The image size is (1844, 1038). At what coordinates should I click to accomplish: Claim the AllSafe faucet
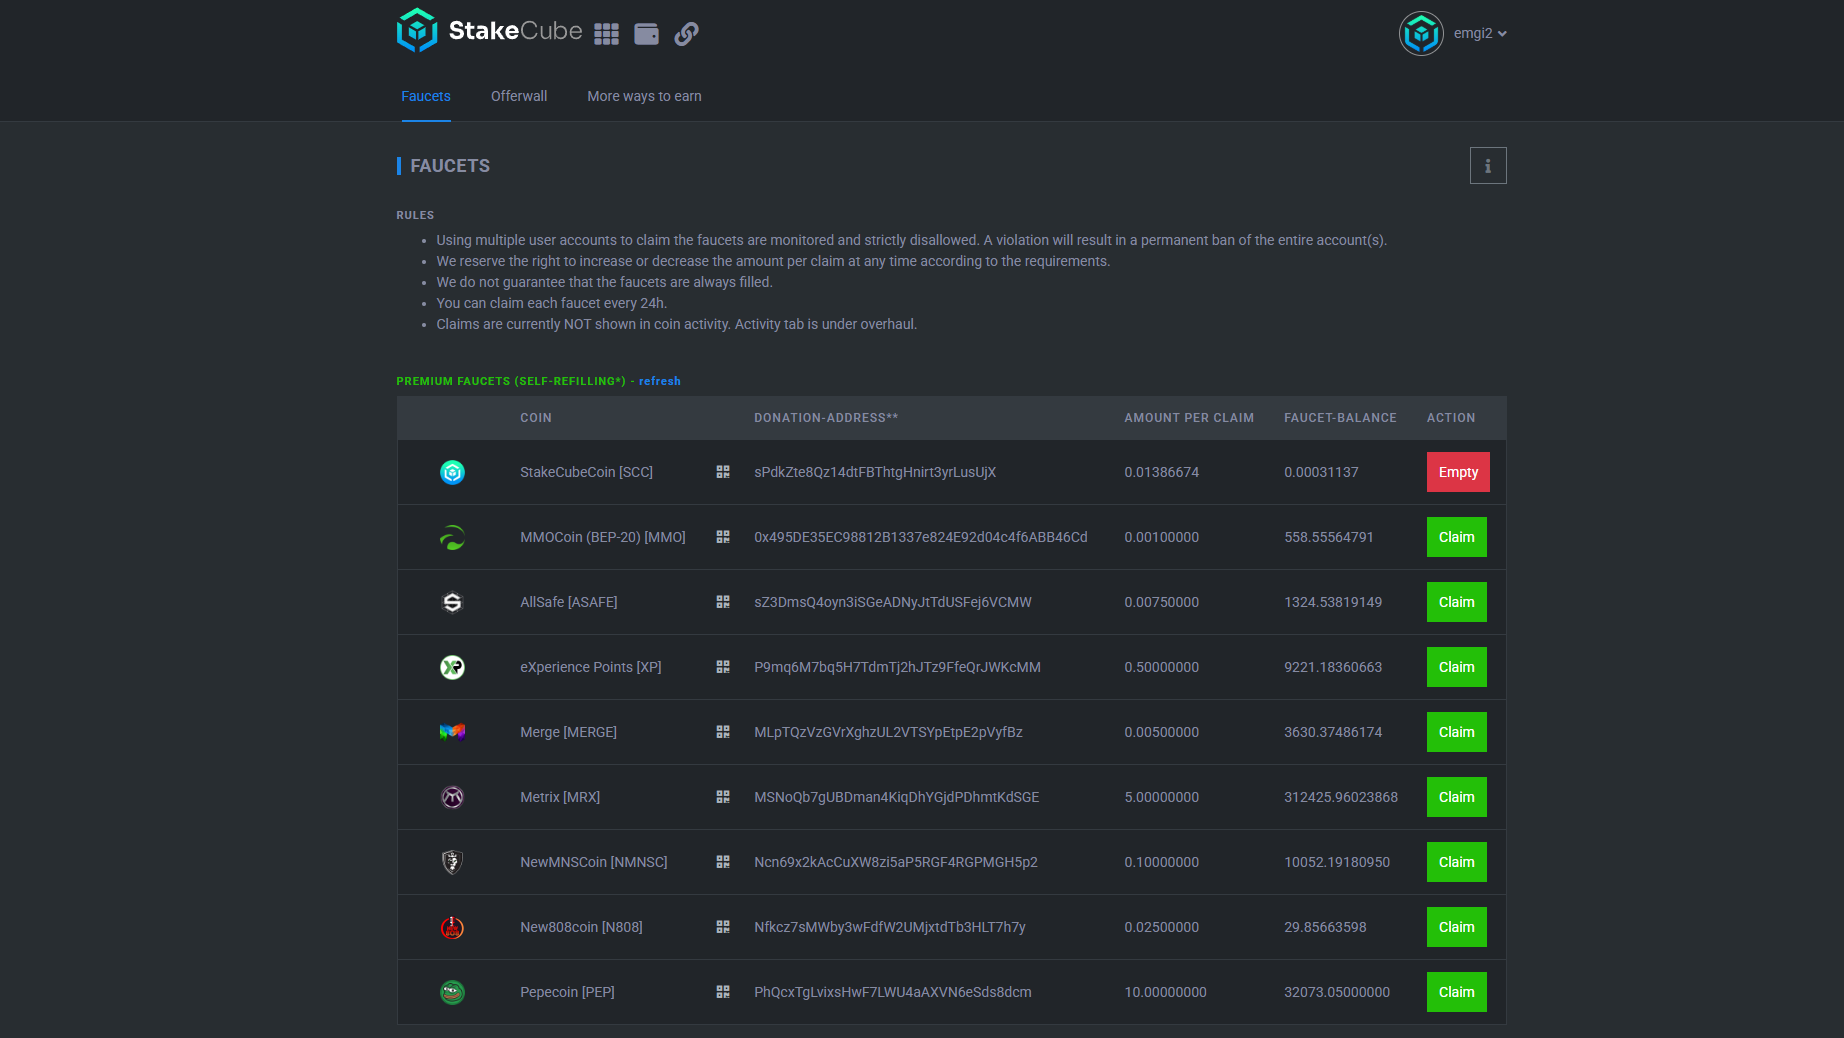pos(1456,602)
